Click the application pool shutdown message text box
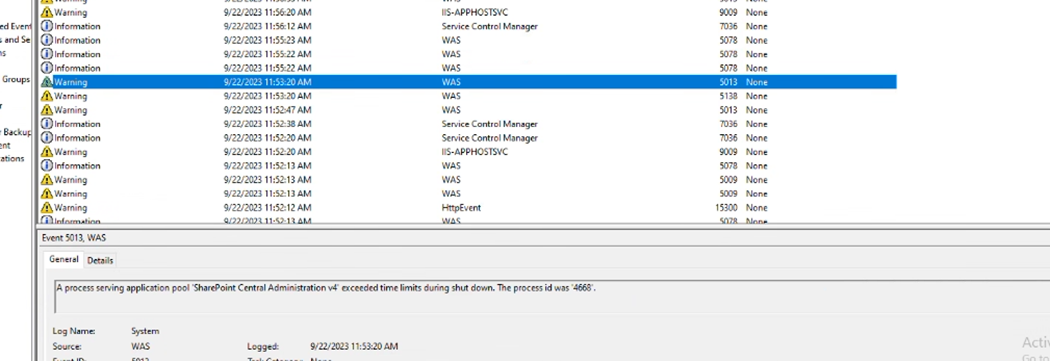 point(552,297)
